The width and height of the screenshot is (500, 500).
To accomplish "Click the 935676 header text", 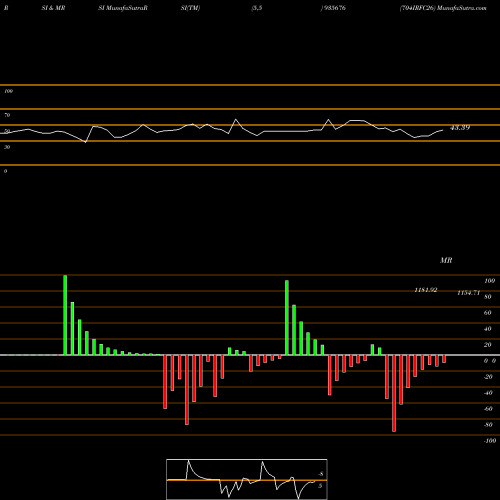I will point(334,8).
